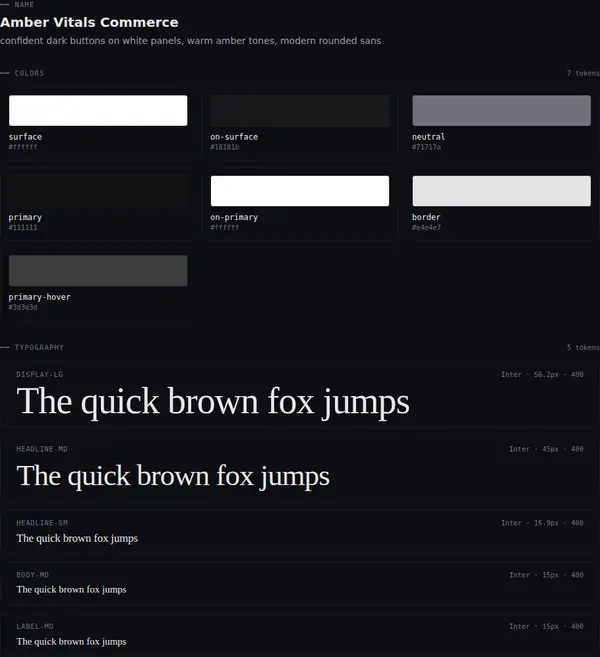Viewport: 600px width, 657px height.
Task: Click the '7 tokens' count label
Action: [583, 73]
